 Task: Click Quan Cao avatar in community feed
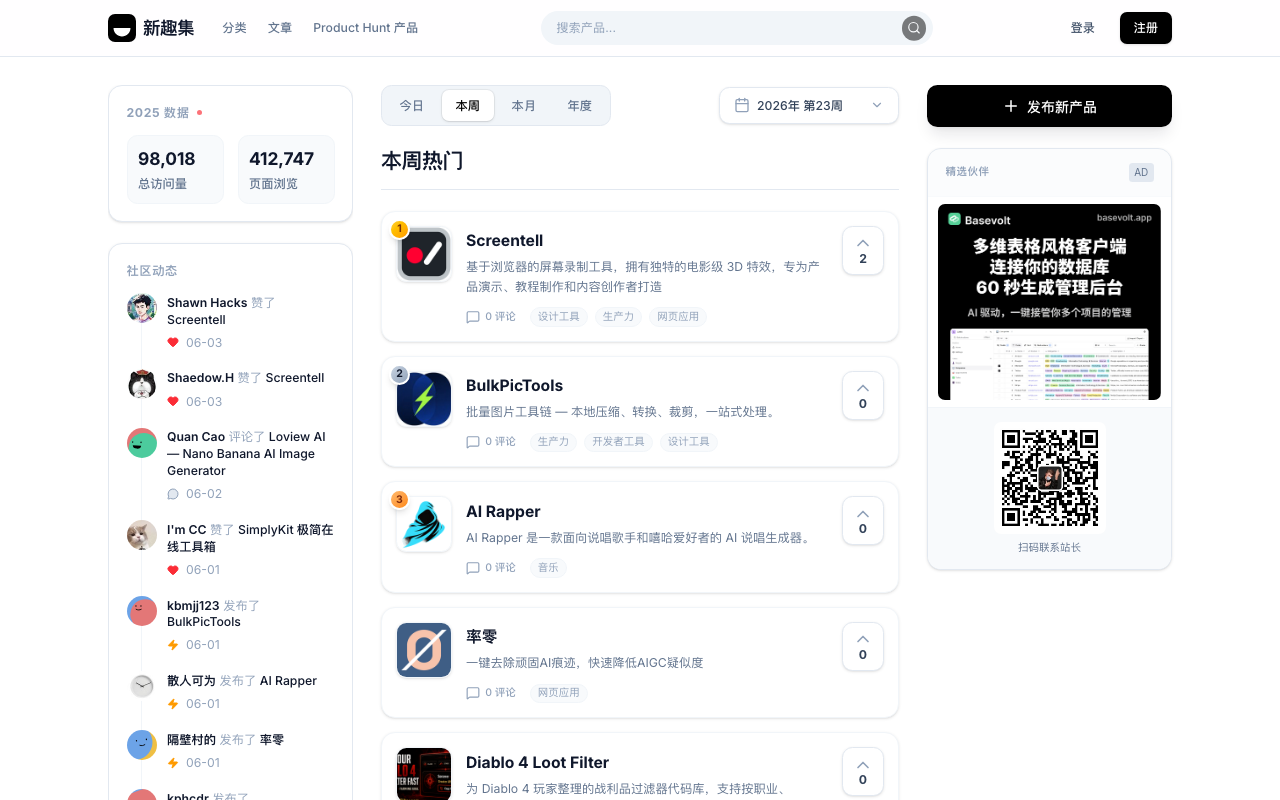[142, 443]
